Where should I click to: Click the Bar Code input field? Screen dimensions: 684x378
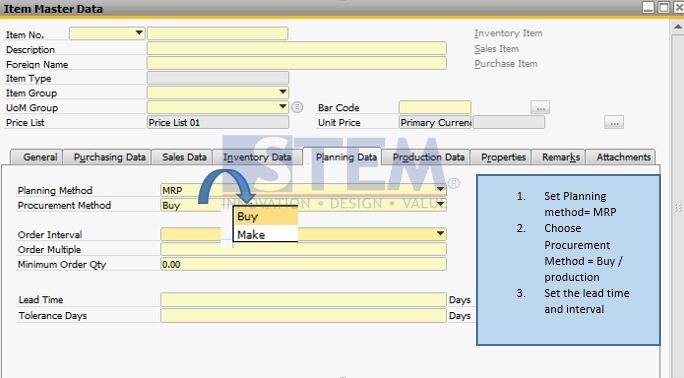click(435, 107)
